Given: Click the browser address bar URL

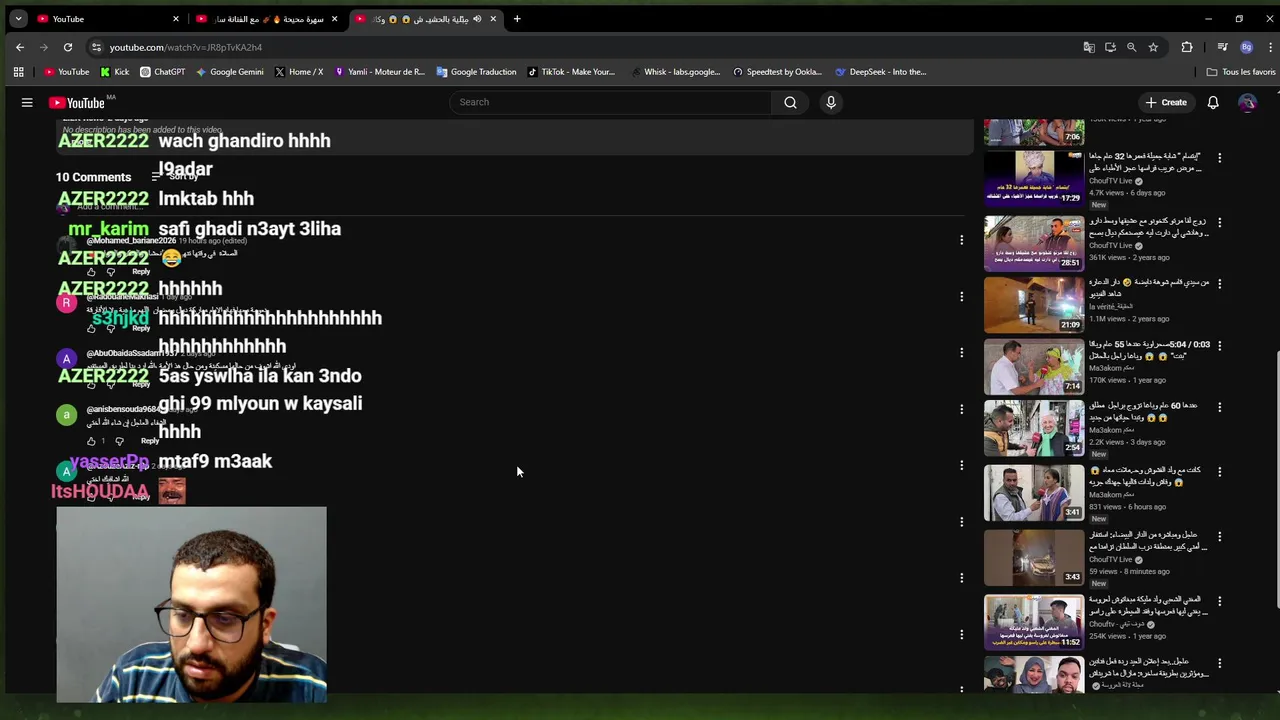Looking at the screenshot, I should tap(186, 47).
